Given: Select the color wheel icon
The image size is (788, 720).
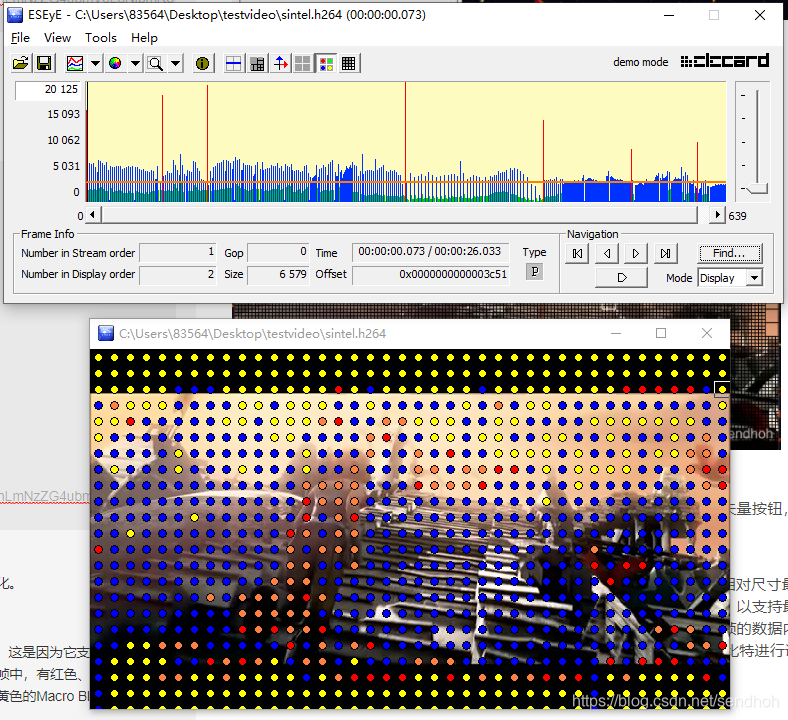Looking at the screenshot, I should click(115, 63).
